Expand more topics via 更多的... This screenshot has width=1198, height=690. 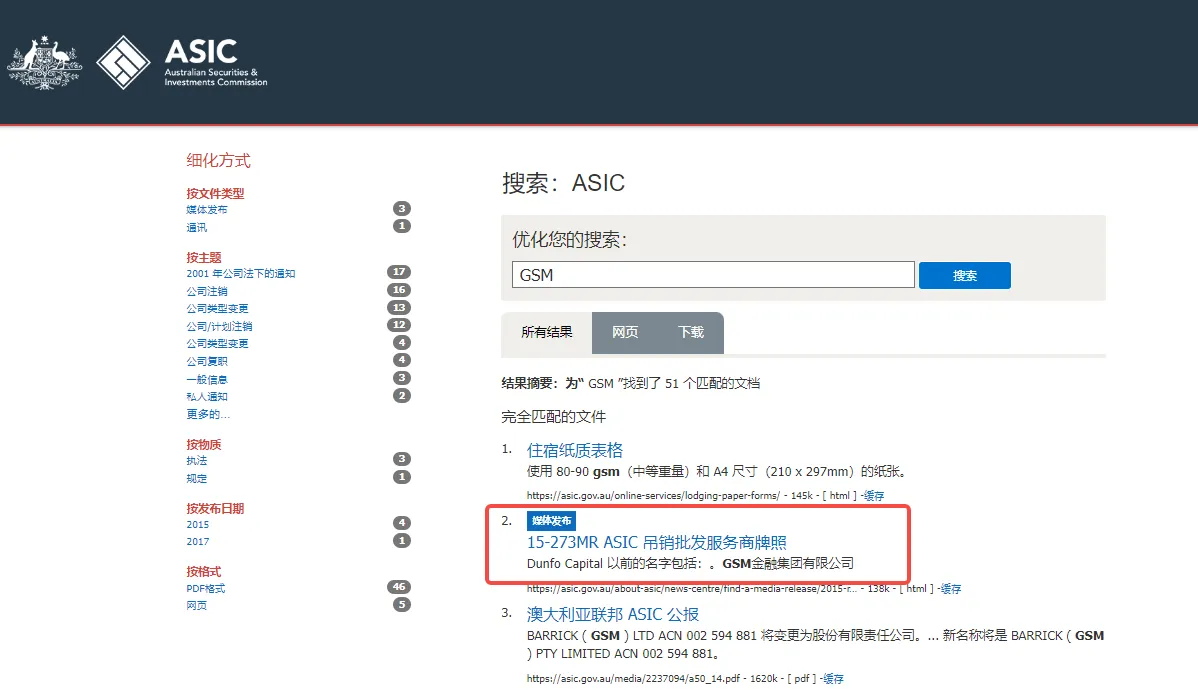coord(208,414)
